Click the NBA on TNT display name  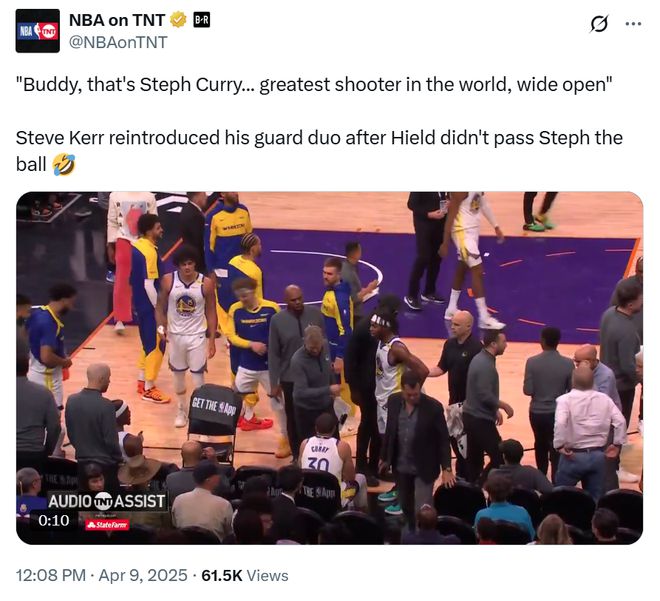pos(117,20)
